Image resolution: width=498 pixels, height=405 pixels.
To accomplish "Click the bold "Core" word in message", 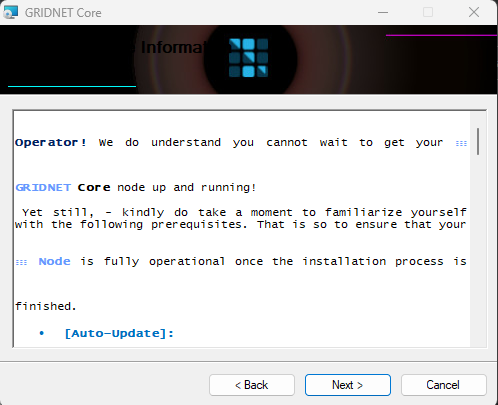I will (x=94, y=187).
